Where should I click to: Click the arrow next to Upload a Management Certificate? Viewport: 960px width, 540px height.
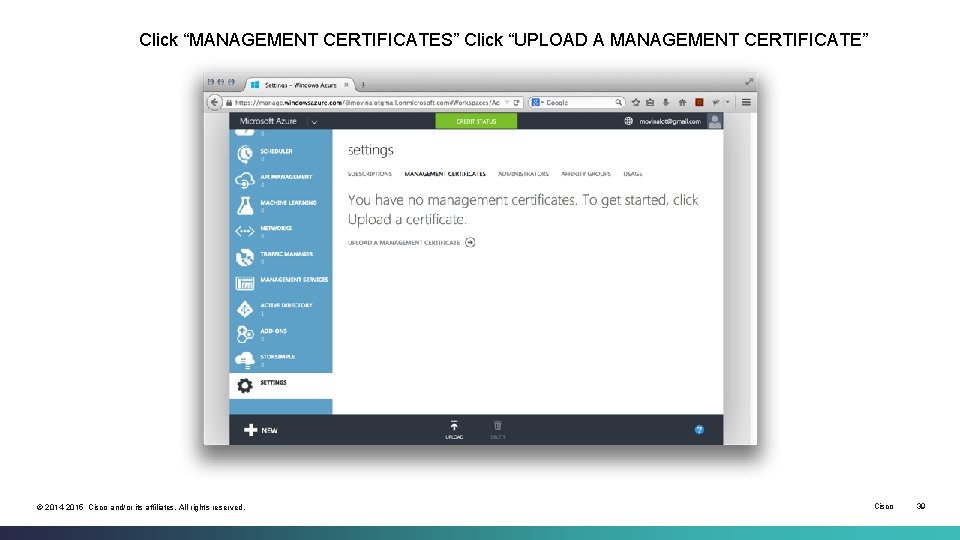(x=470, y=242)
